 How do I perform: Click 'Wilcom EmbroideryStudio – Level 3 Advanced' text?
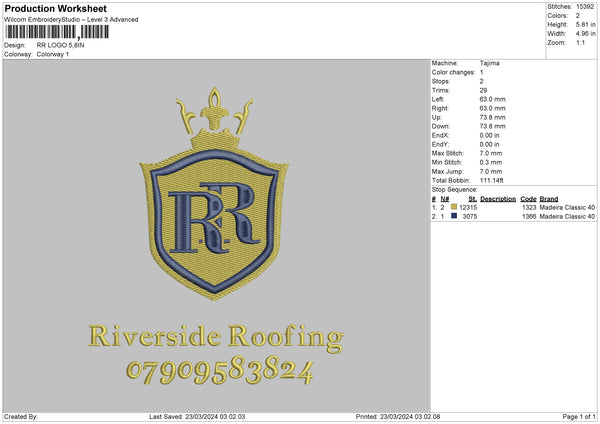[x=71, y=20]
